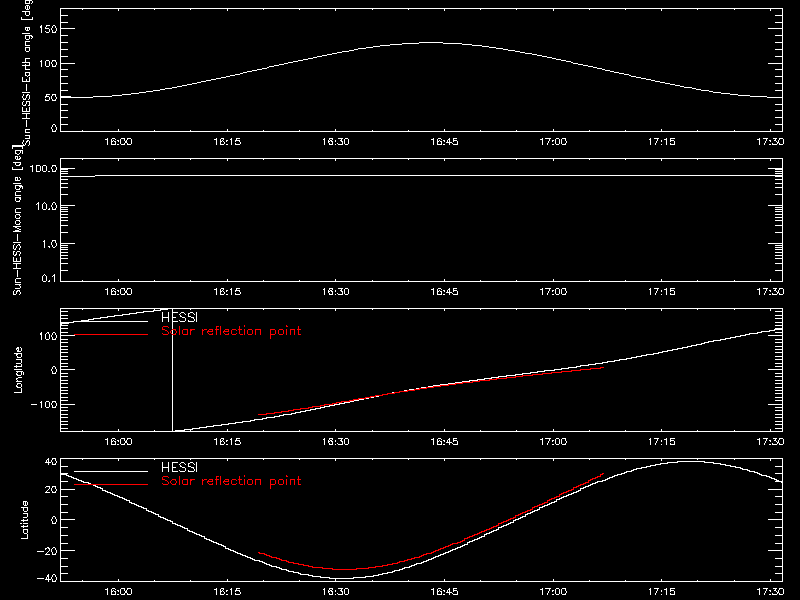The width and height of the screenshot is (800, 600).
Task: Click 17:30 label below Longitude plot
Action: pyautogui.click(x=770, y=442)
